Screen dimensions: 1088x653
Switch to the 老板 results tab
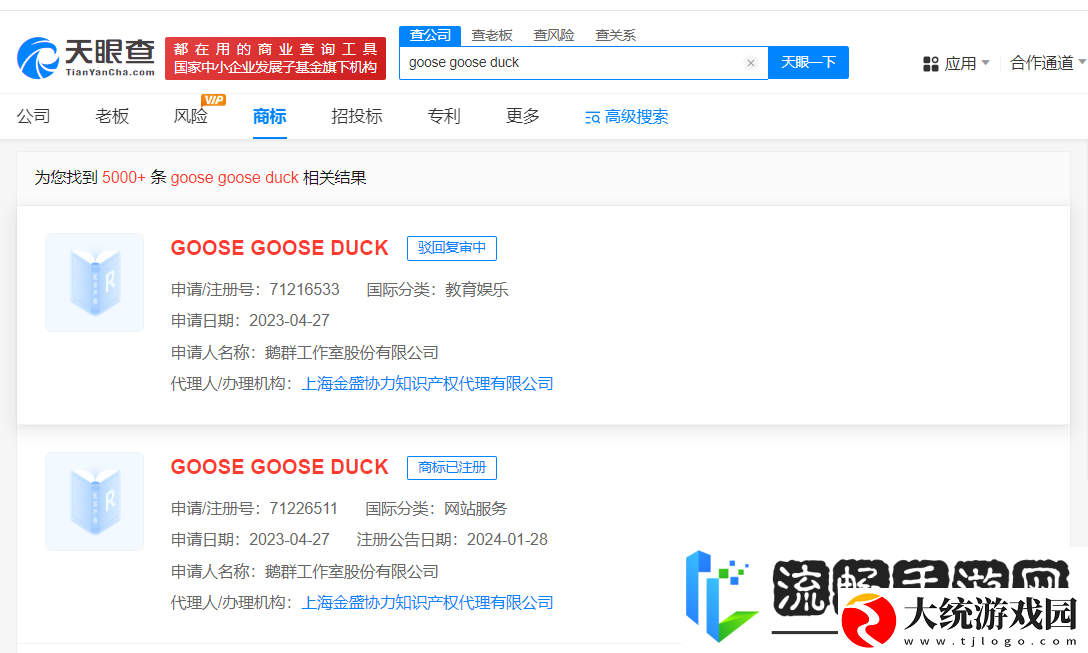coord(112,116)
